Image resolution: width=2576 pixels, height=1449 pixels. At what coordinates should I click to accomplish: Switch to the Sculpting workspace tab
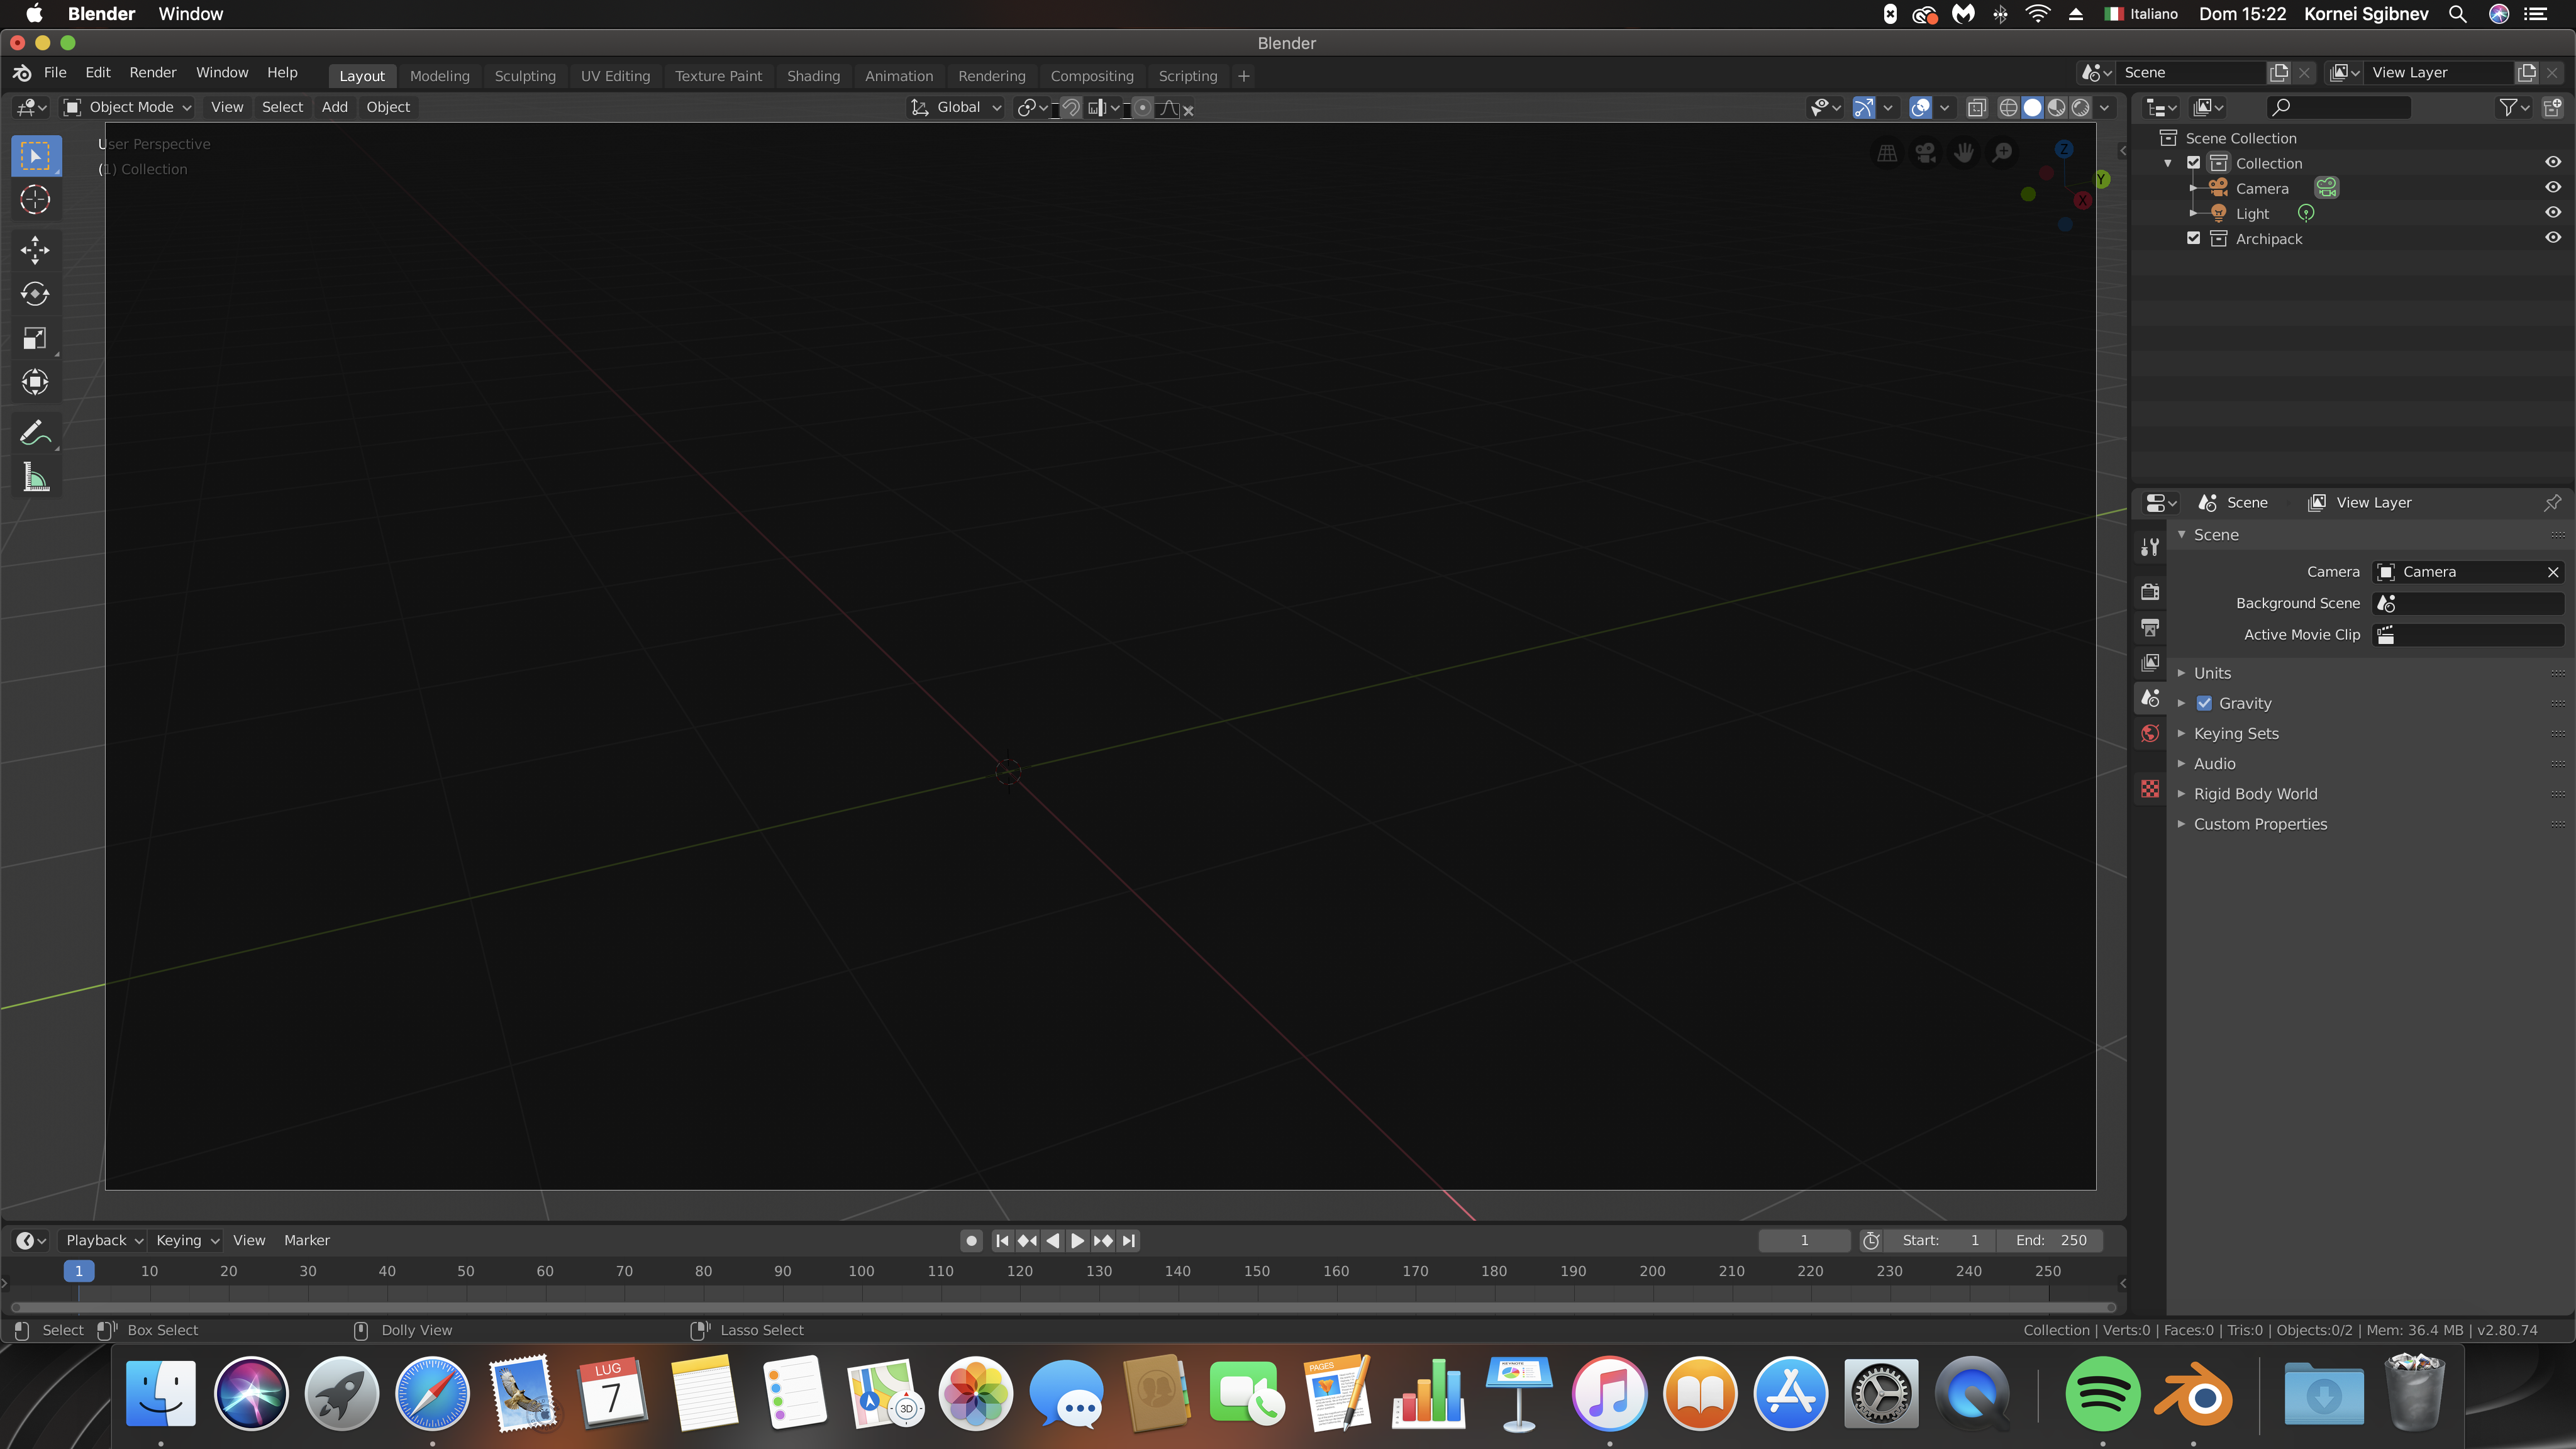525,76
